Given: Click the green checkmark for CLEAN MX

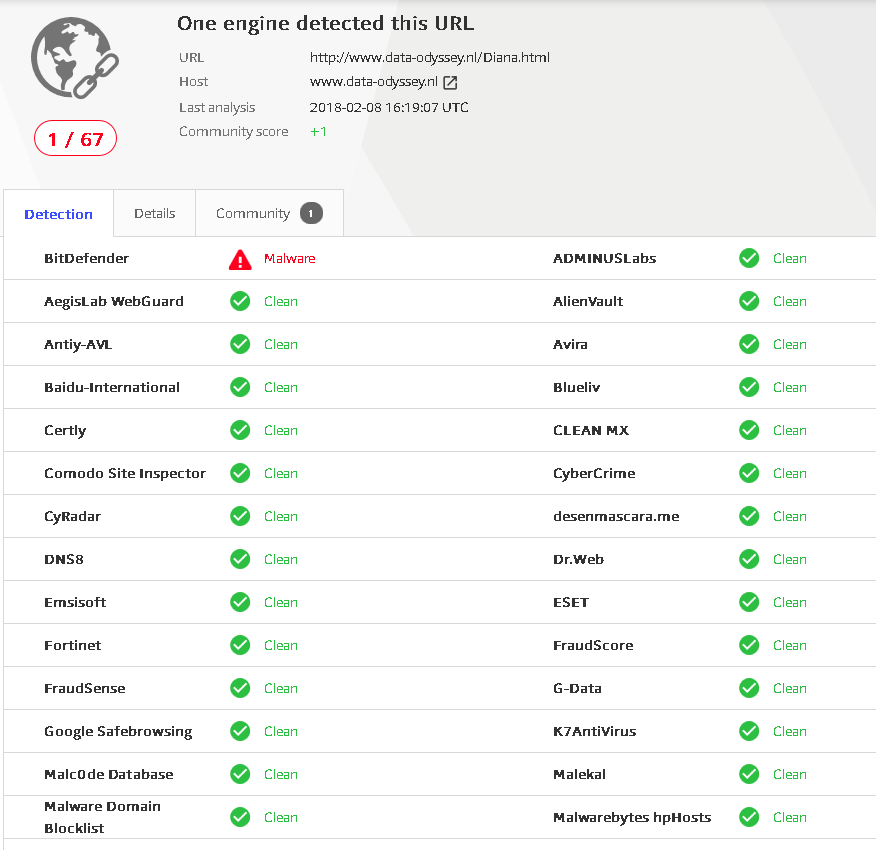Looking at the screenshot, I should 749,430.
